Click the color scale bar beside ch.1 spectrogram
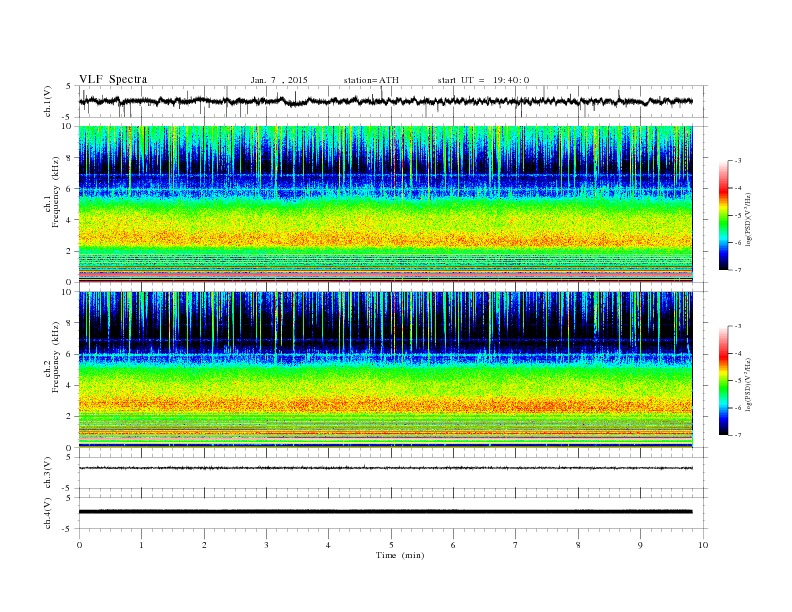Image resolution: width=792 pixels, height=612 pixels. point(723,215)
